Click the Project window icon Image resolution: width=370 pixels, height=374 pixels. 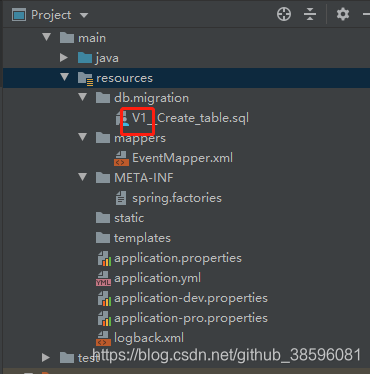pyautogui.click(x=19, y=15)
